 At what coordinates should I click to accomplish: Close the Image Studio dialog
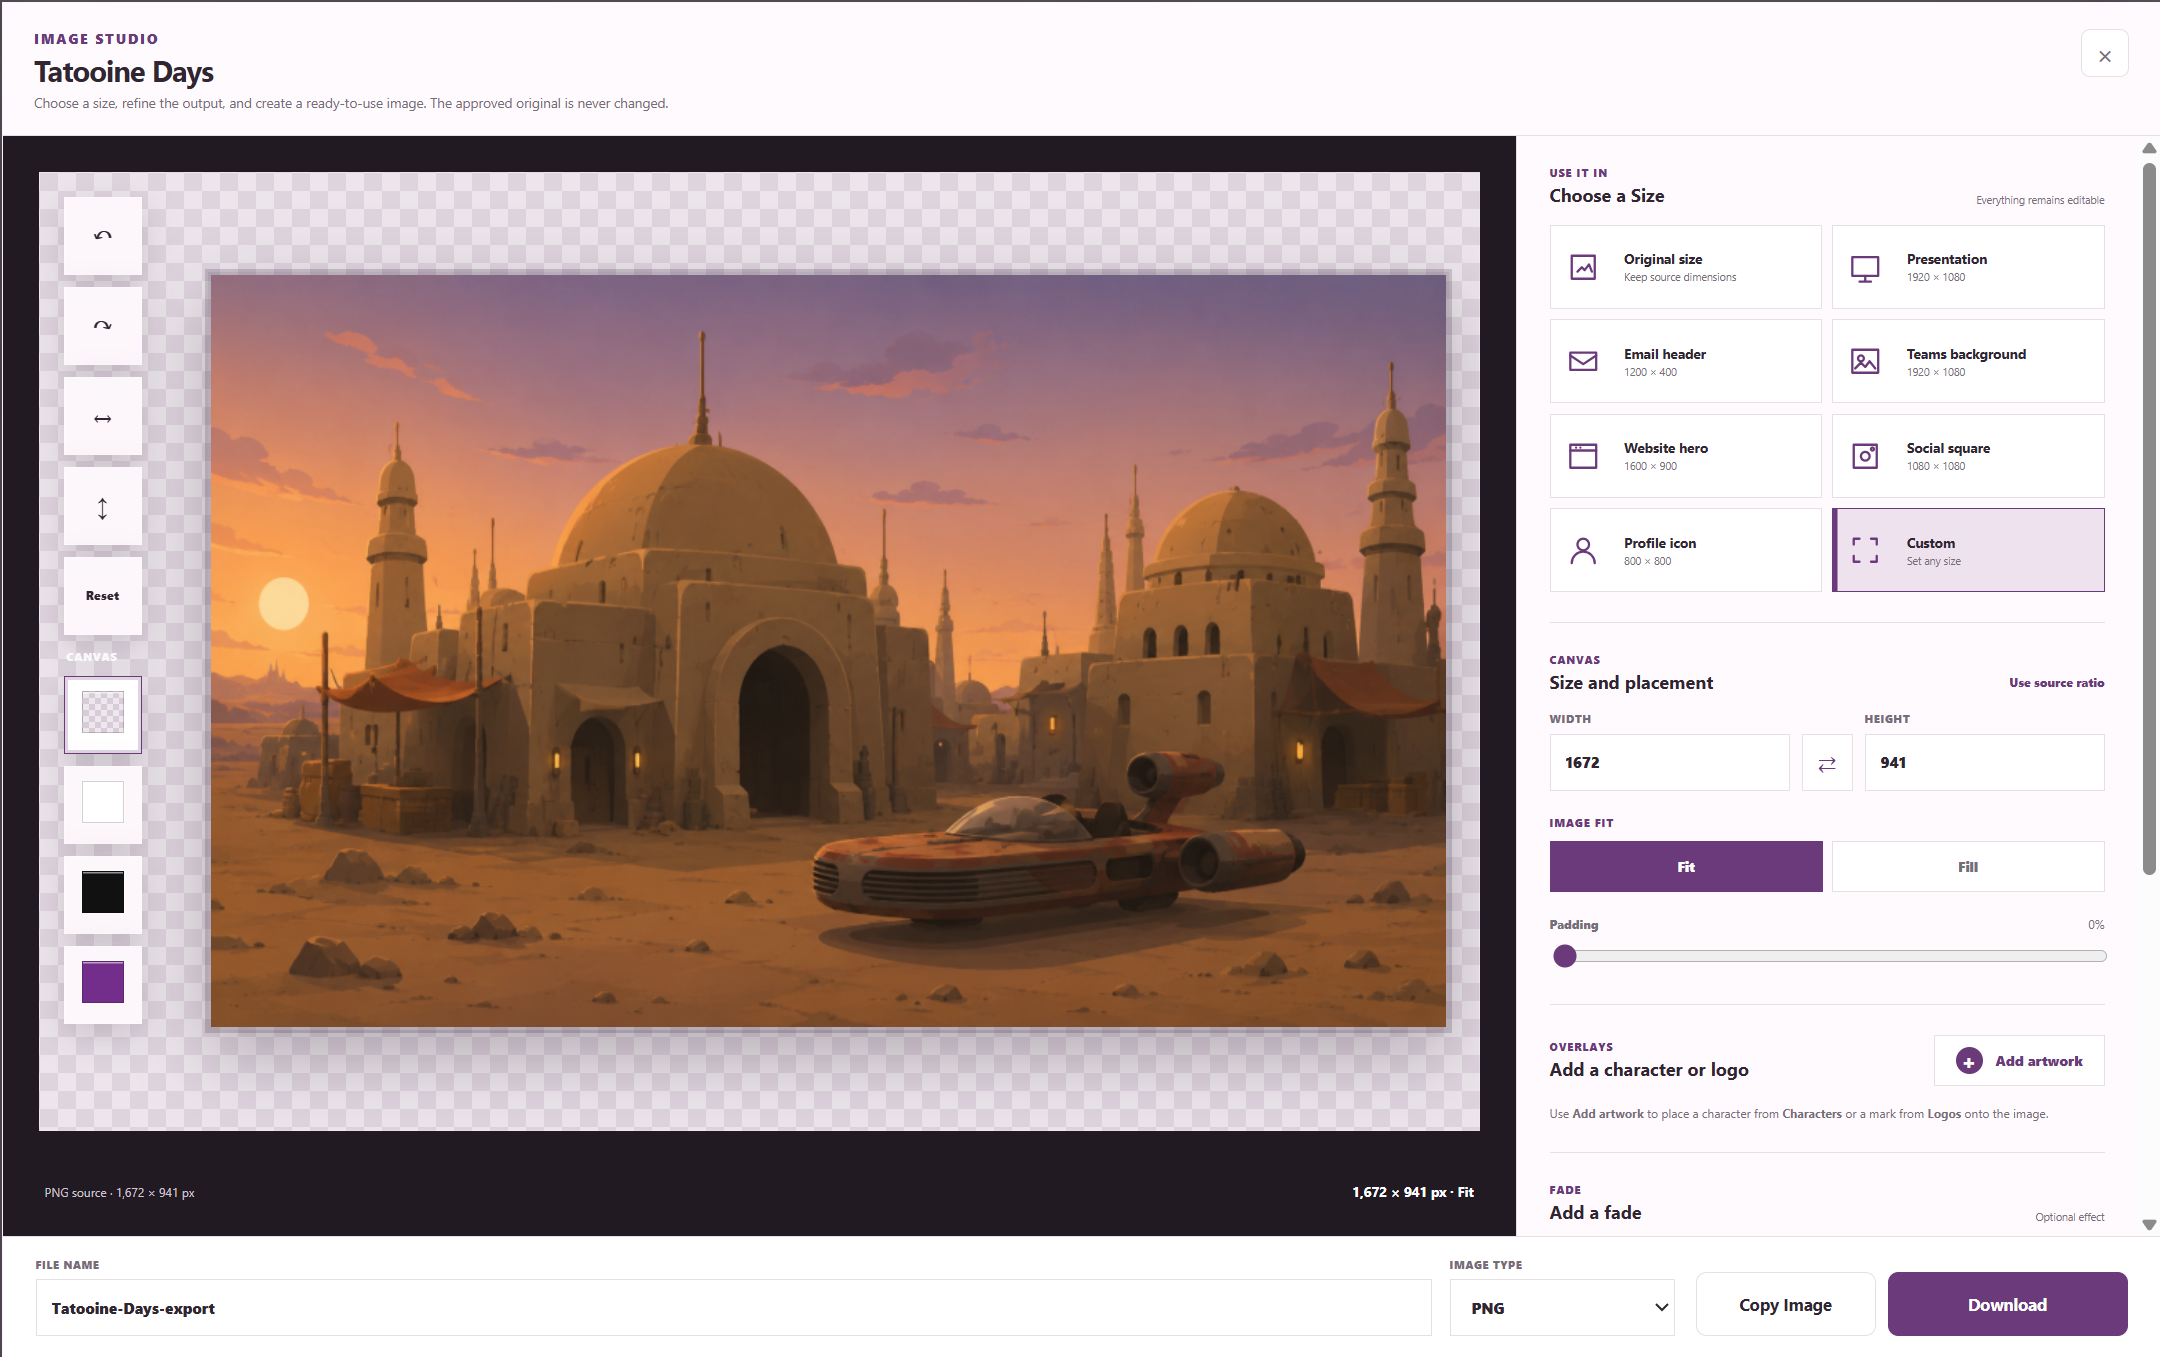[2105, 55]
